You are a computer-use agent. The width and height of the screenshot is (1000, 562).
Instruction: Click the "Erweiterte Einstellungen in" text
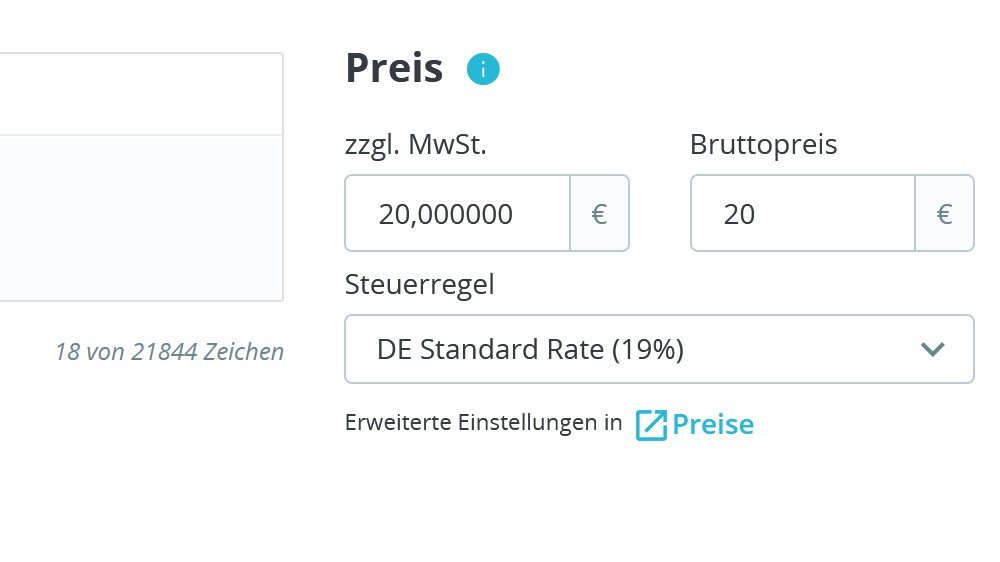click(483, 423)
